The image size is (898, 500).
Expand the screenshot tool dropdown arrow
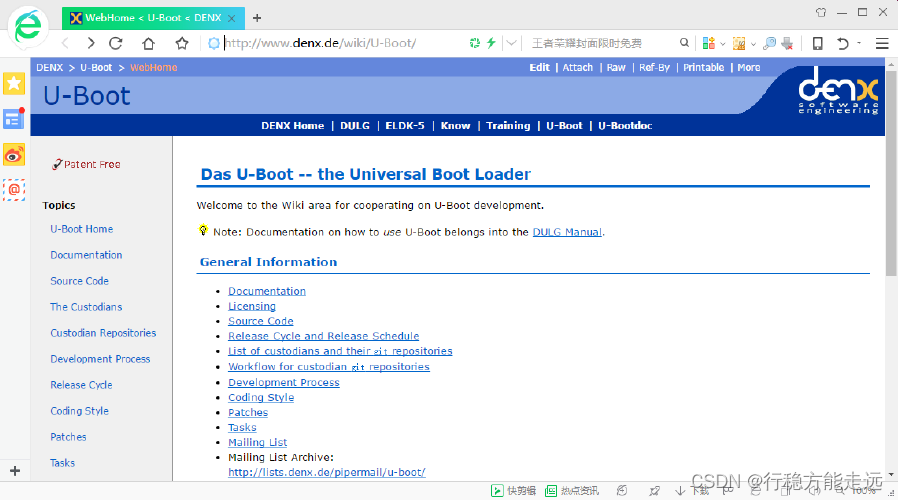(753, 44)
